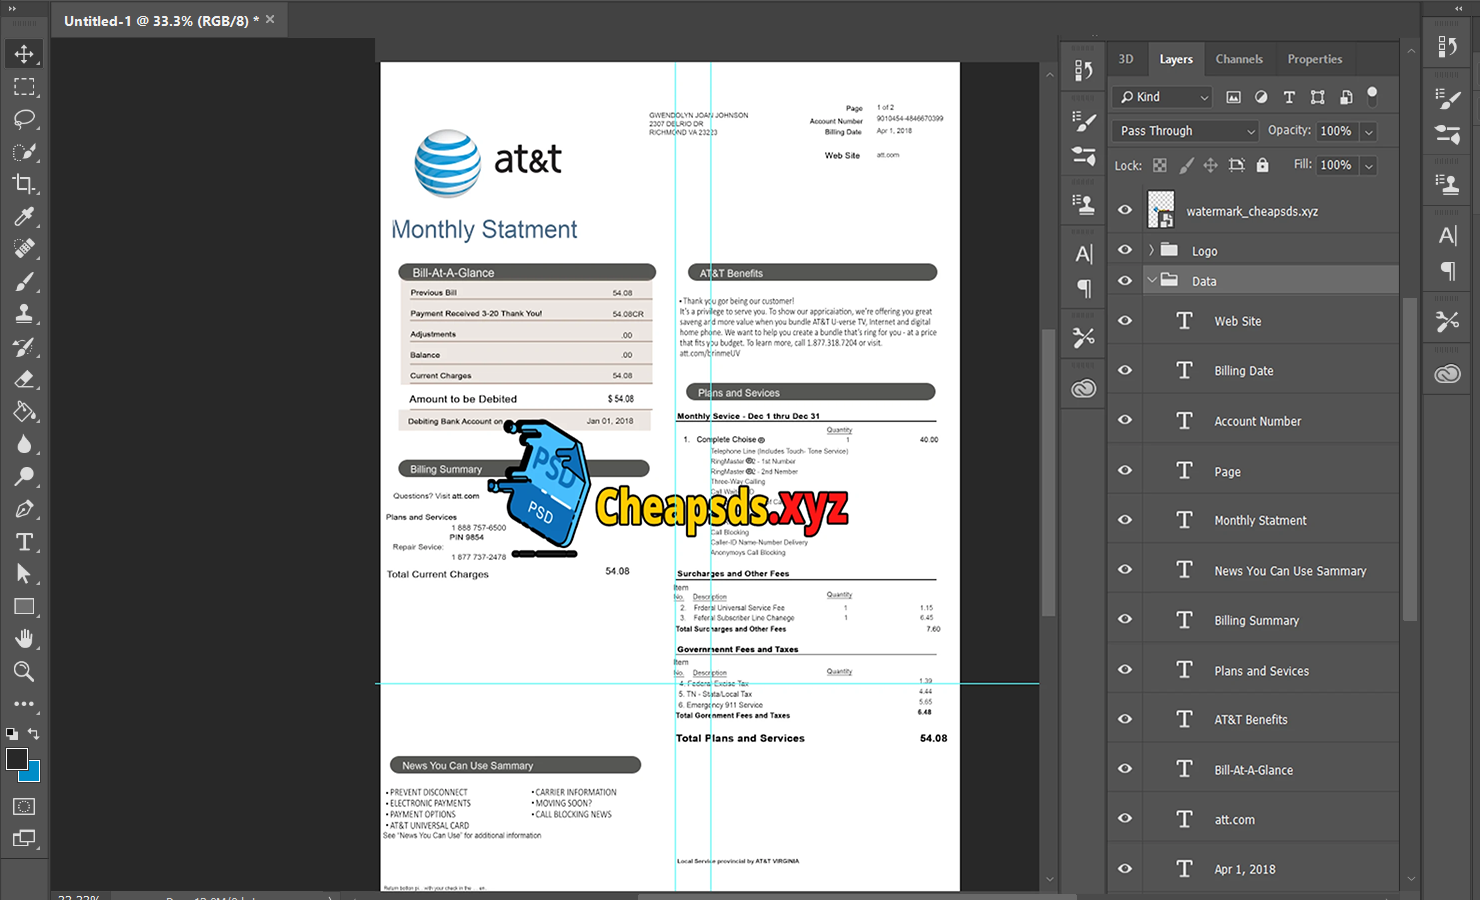Viewport: 1480px width, 900px height.
Task: Select the Monthly Statment text layer
Action: click(x=1260, y=520)
